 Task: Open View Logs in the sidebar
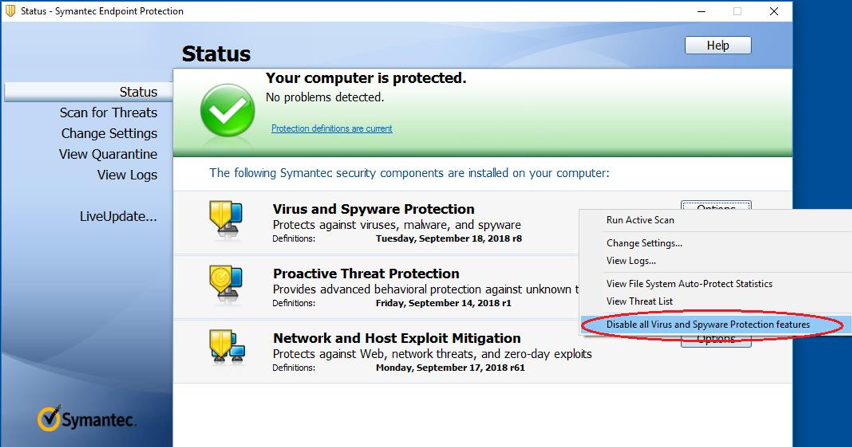(x=127, y=175)
